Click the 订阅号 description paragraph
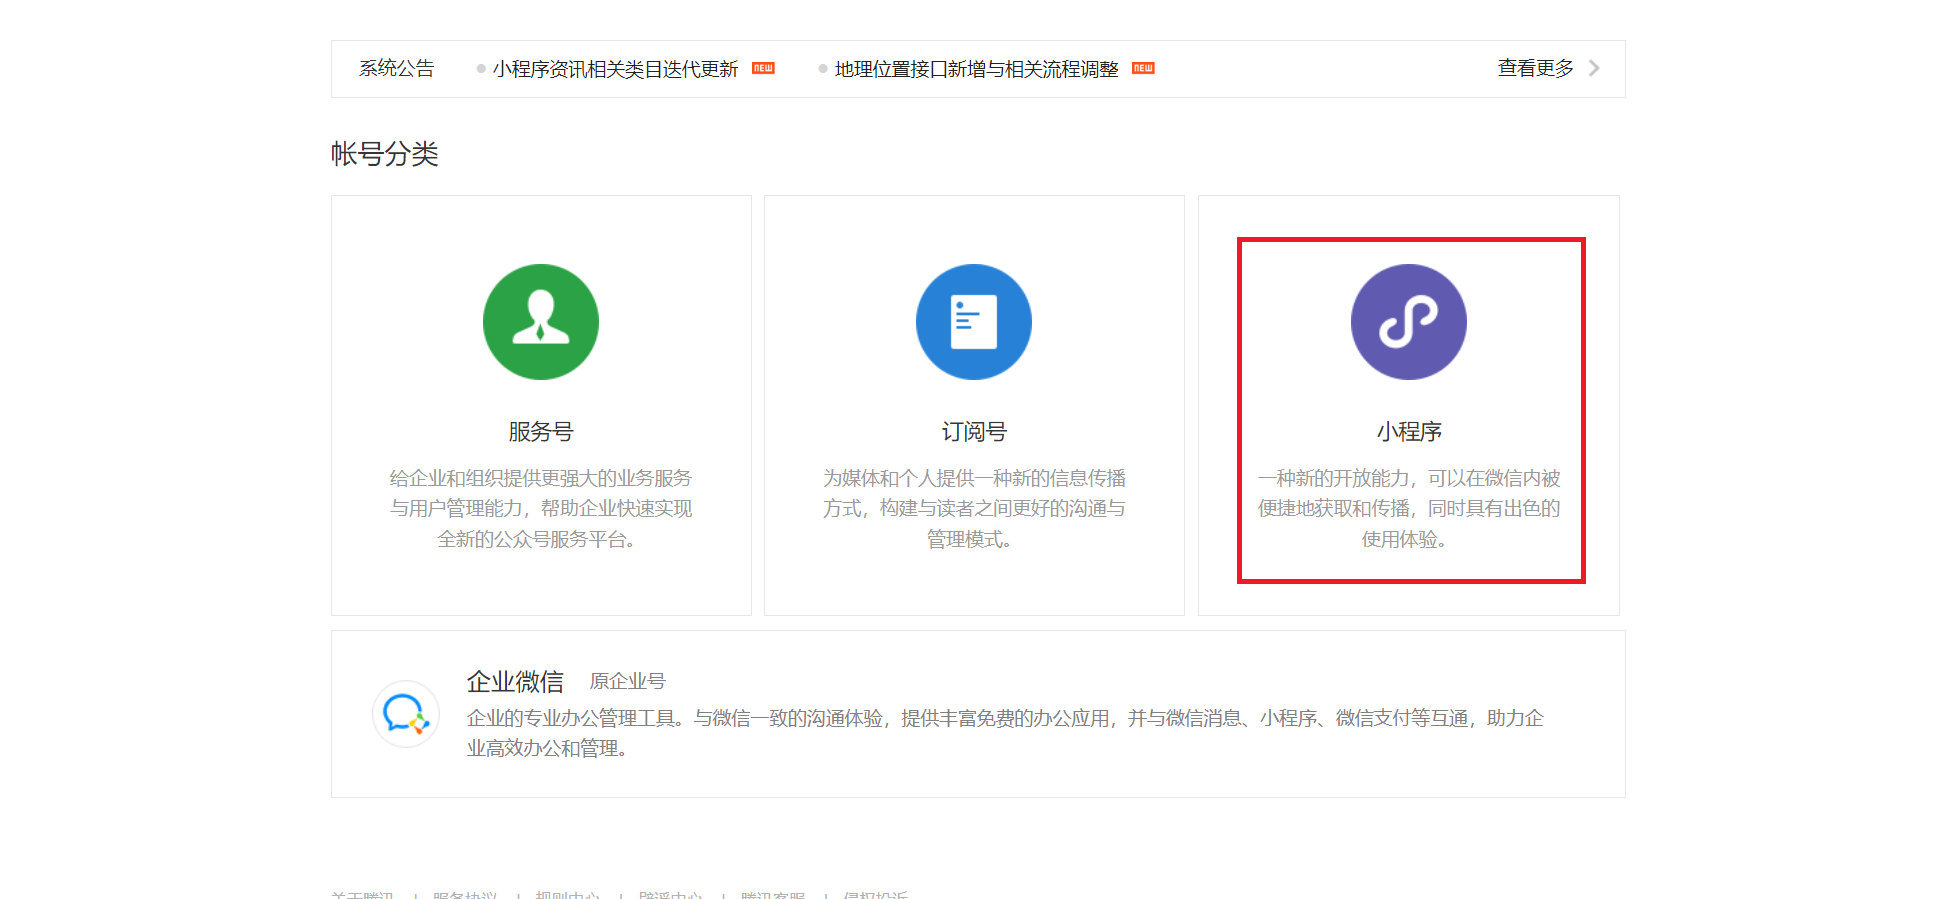Screen dimensions: 1944x899 (973, 509)
